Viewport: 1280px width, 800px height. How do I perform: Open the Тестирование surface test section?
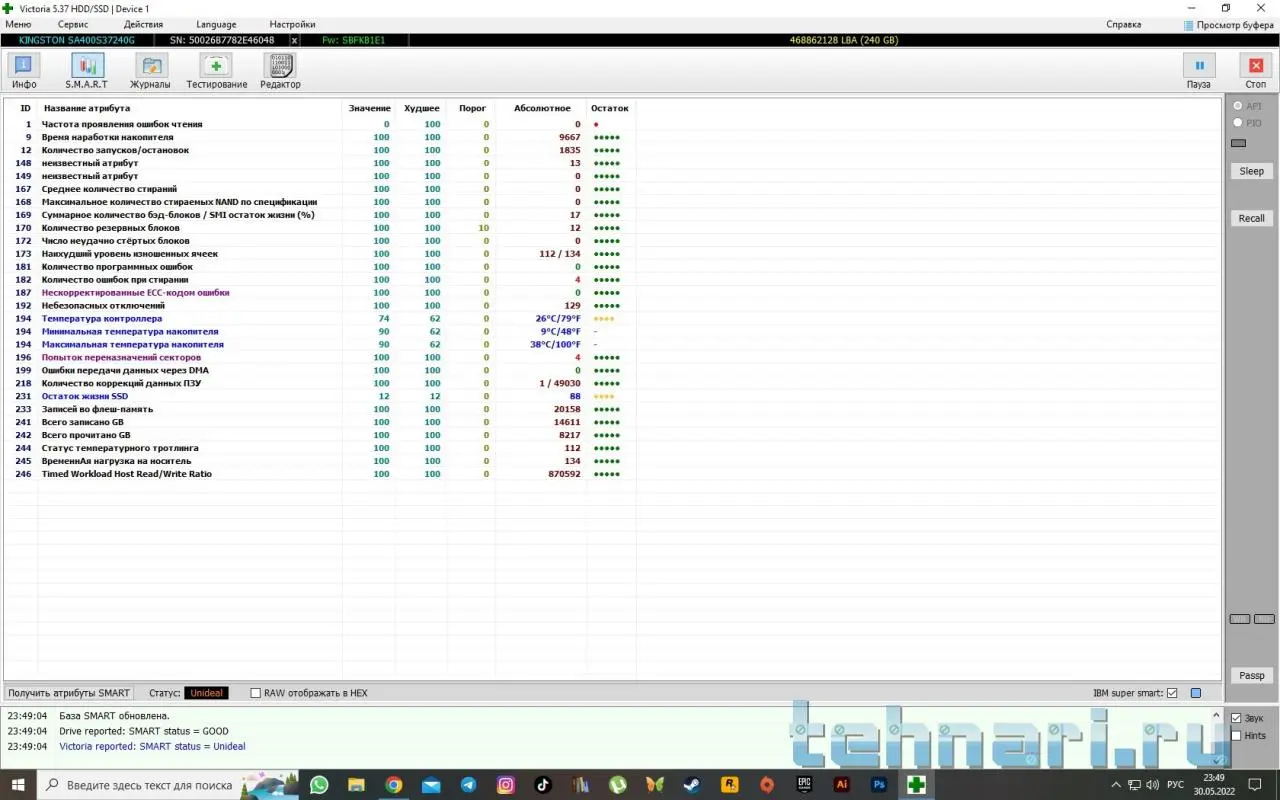[216, 71]
